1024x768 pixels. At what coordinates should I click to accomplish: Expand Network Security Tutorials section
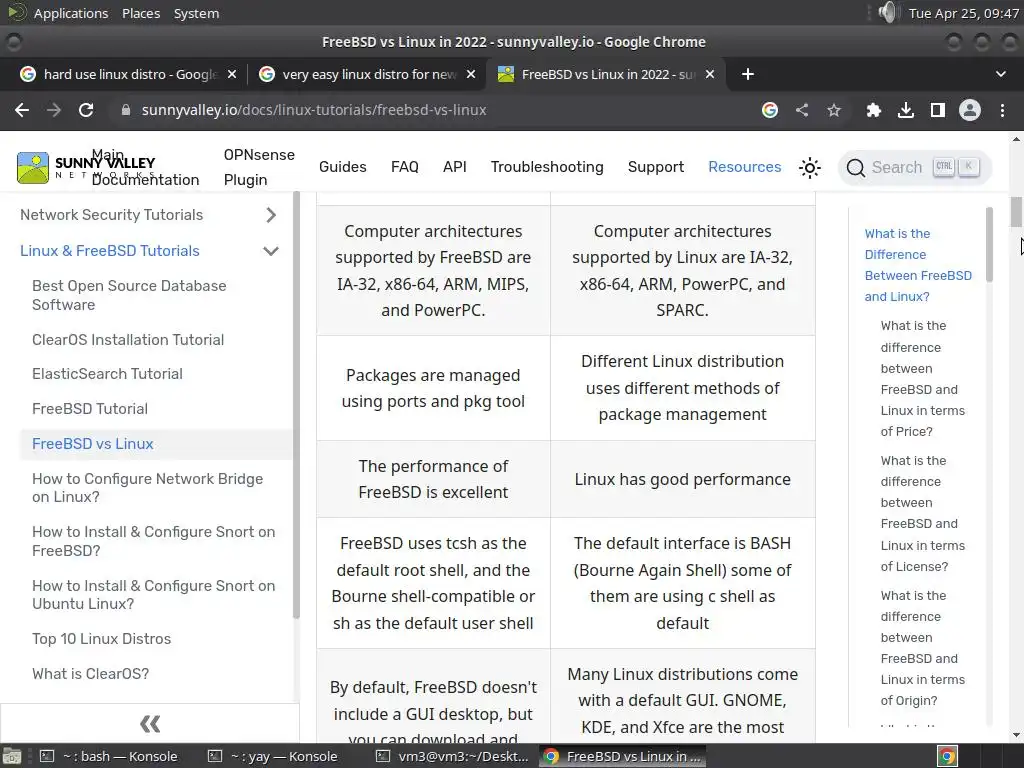point(271,215)
